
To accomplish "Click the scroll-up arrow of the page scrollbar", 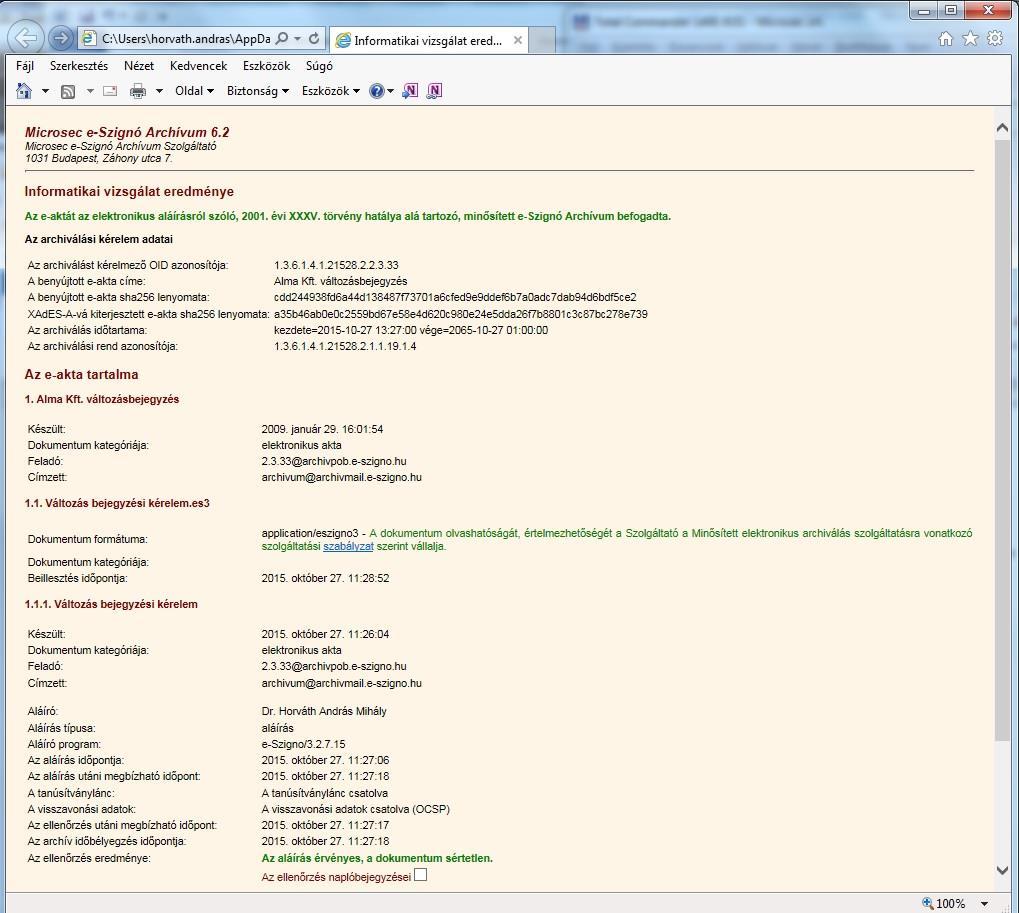I will pos(1002,128).
